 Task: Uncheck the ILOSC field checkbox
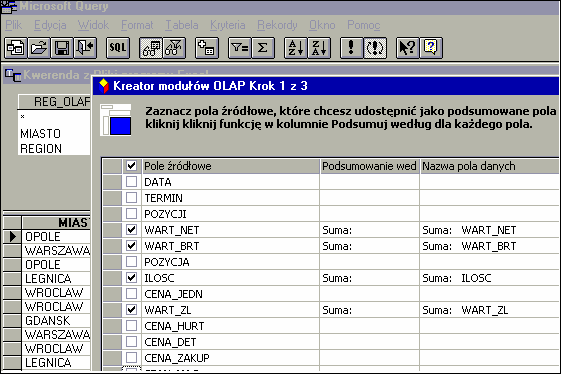click(x=131, y=278)
